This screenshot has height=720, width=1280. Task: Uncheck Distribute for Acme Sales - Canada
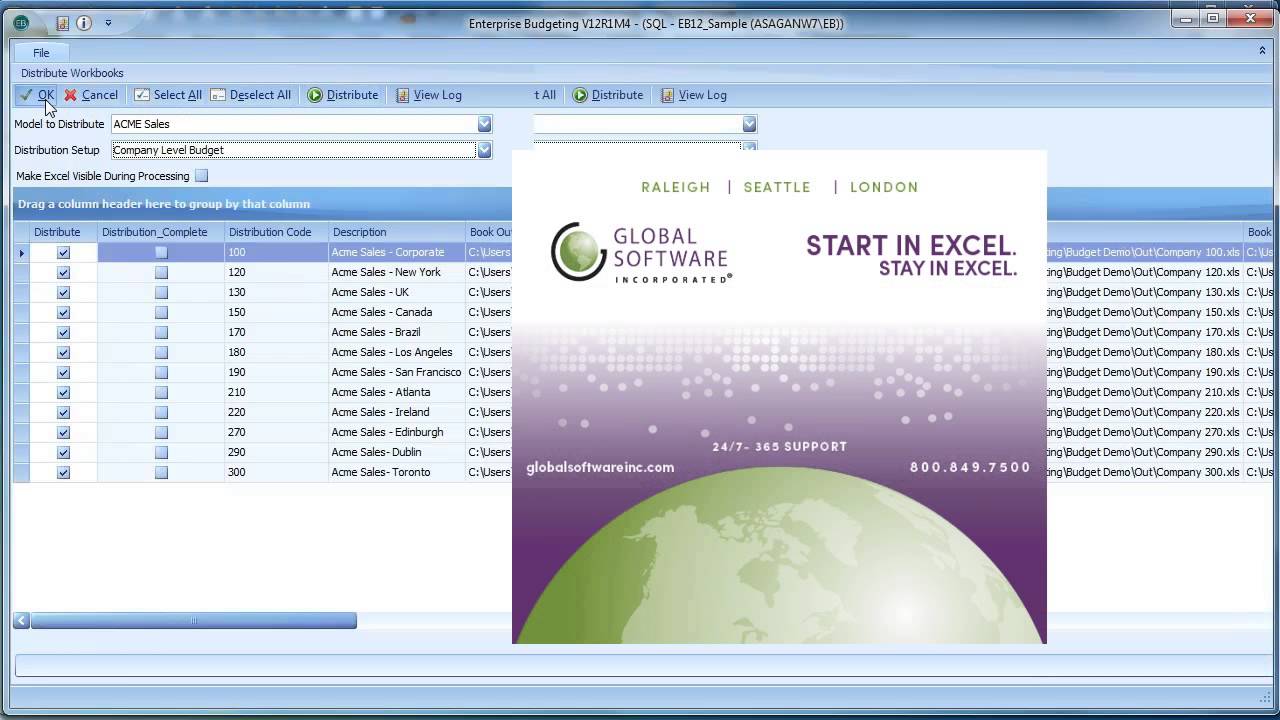(64, 312)
